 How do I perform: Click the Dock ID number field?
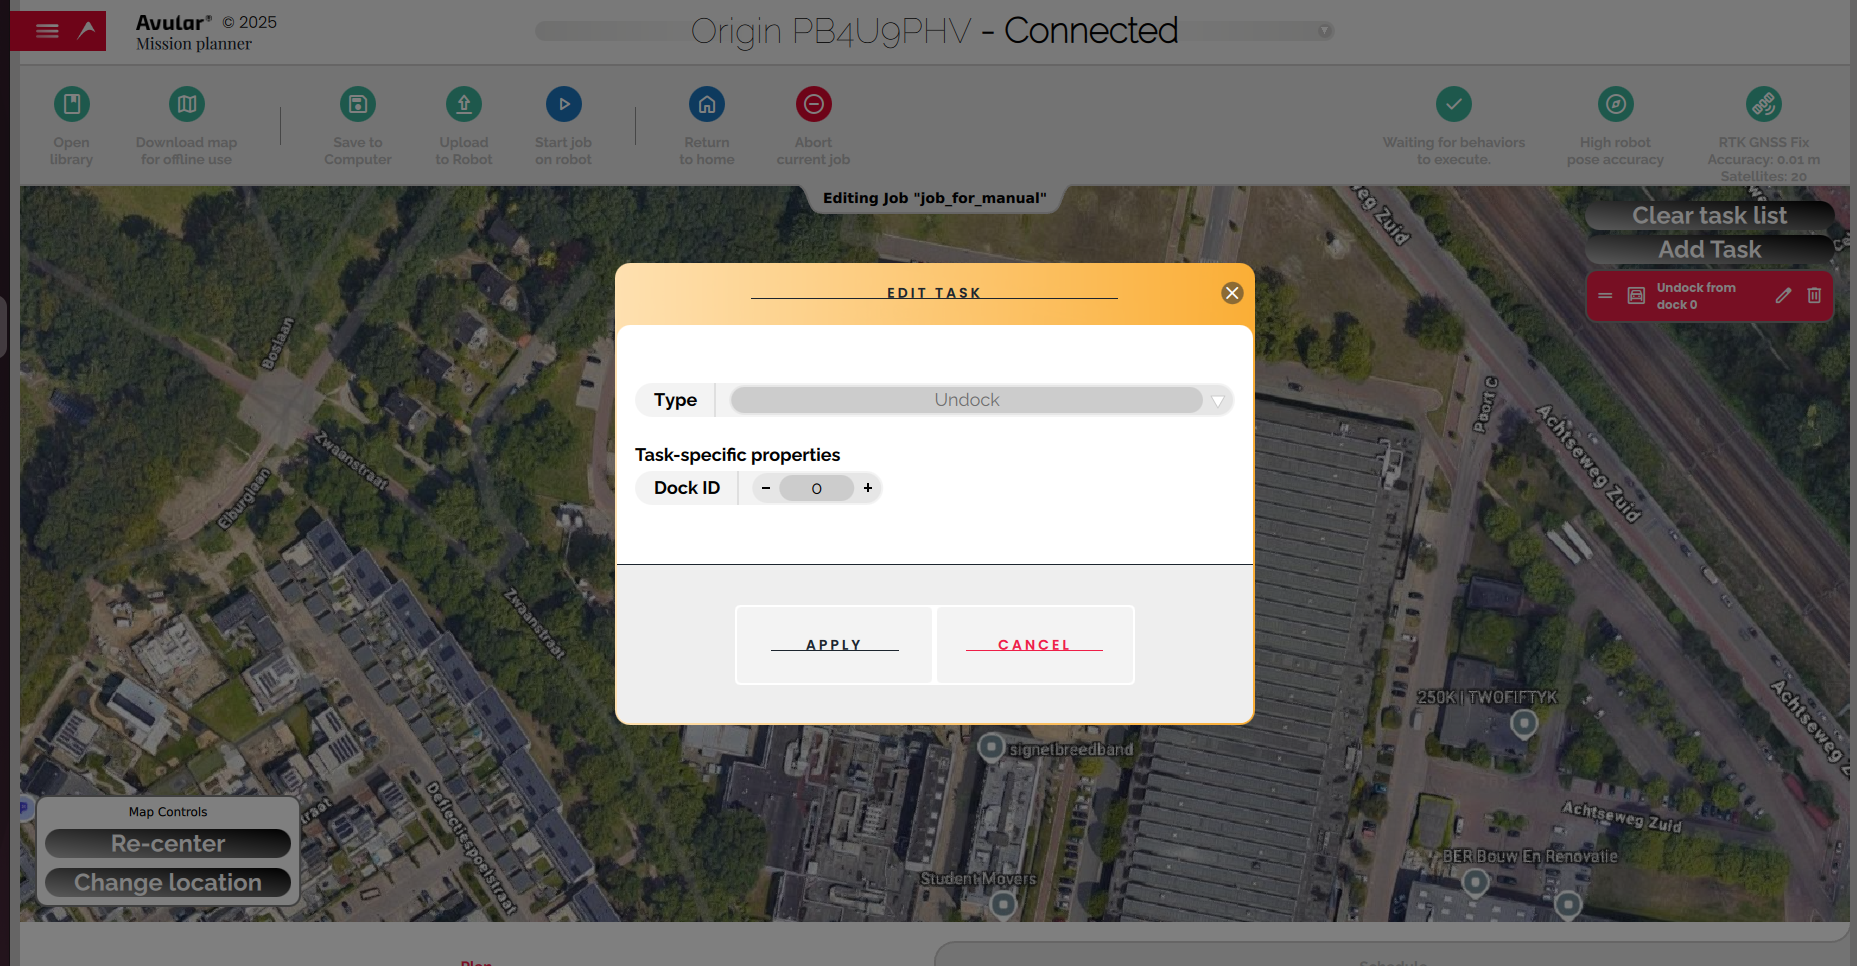[816, 488]
